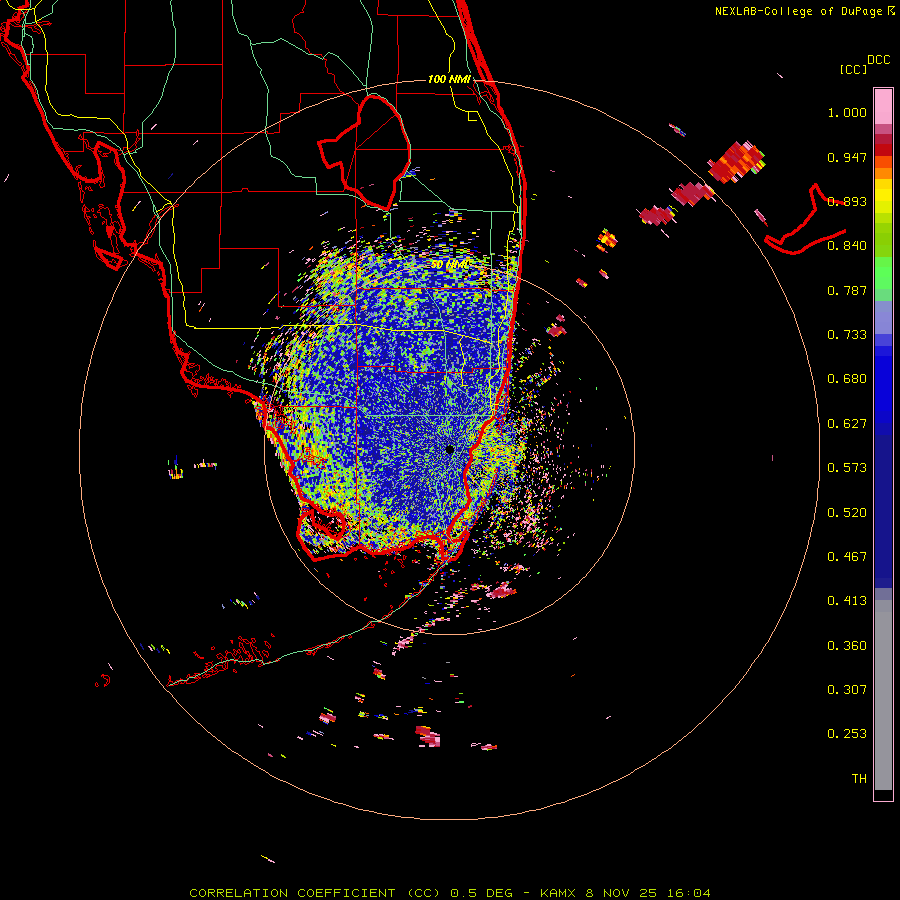Pick the bright green segment of color bar
Screen dimensions: 900x900
(883, 273)
